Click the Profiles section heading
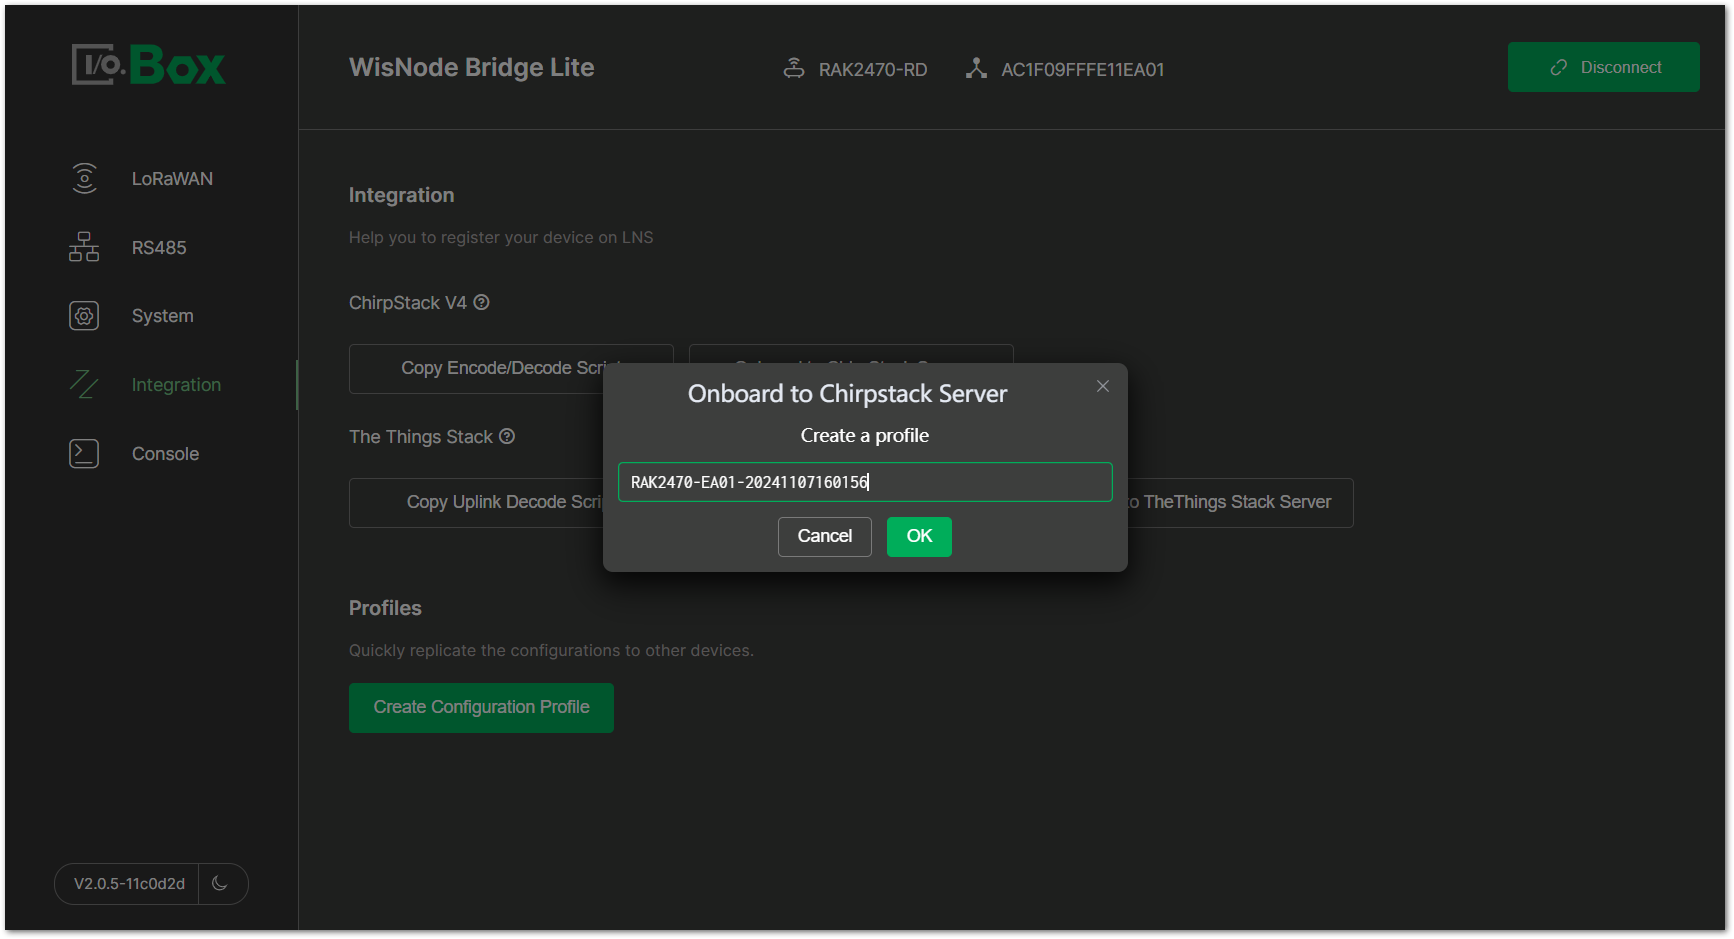 (385, 608)
